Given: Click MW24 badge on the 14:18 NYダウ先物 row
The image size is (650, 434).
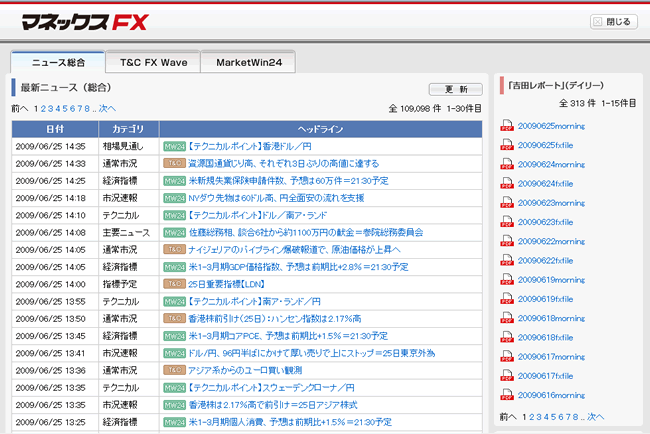Looking at the screenshot, I should pyautogui.click(x=175, y=198).
